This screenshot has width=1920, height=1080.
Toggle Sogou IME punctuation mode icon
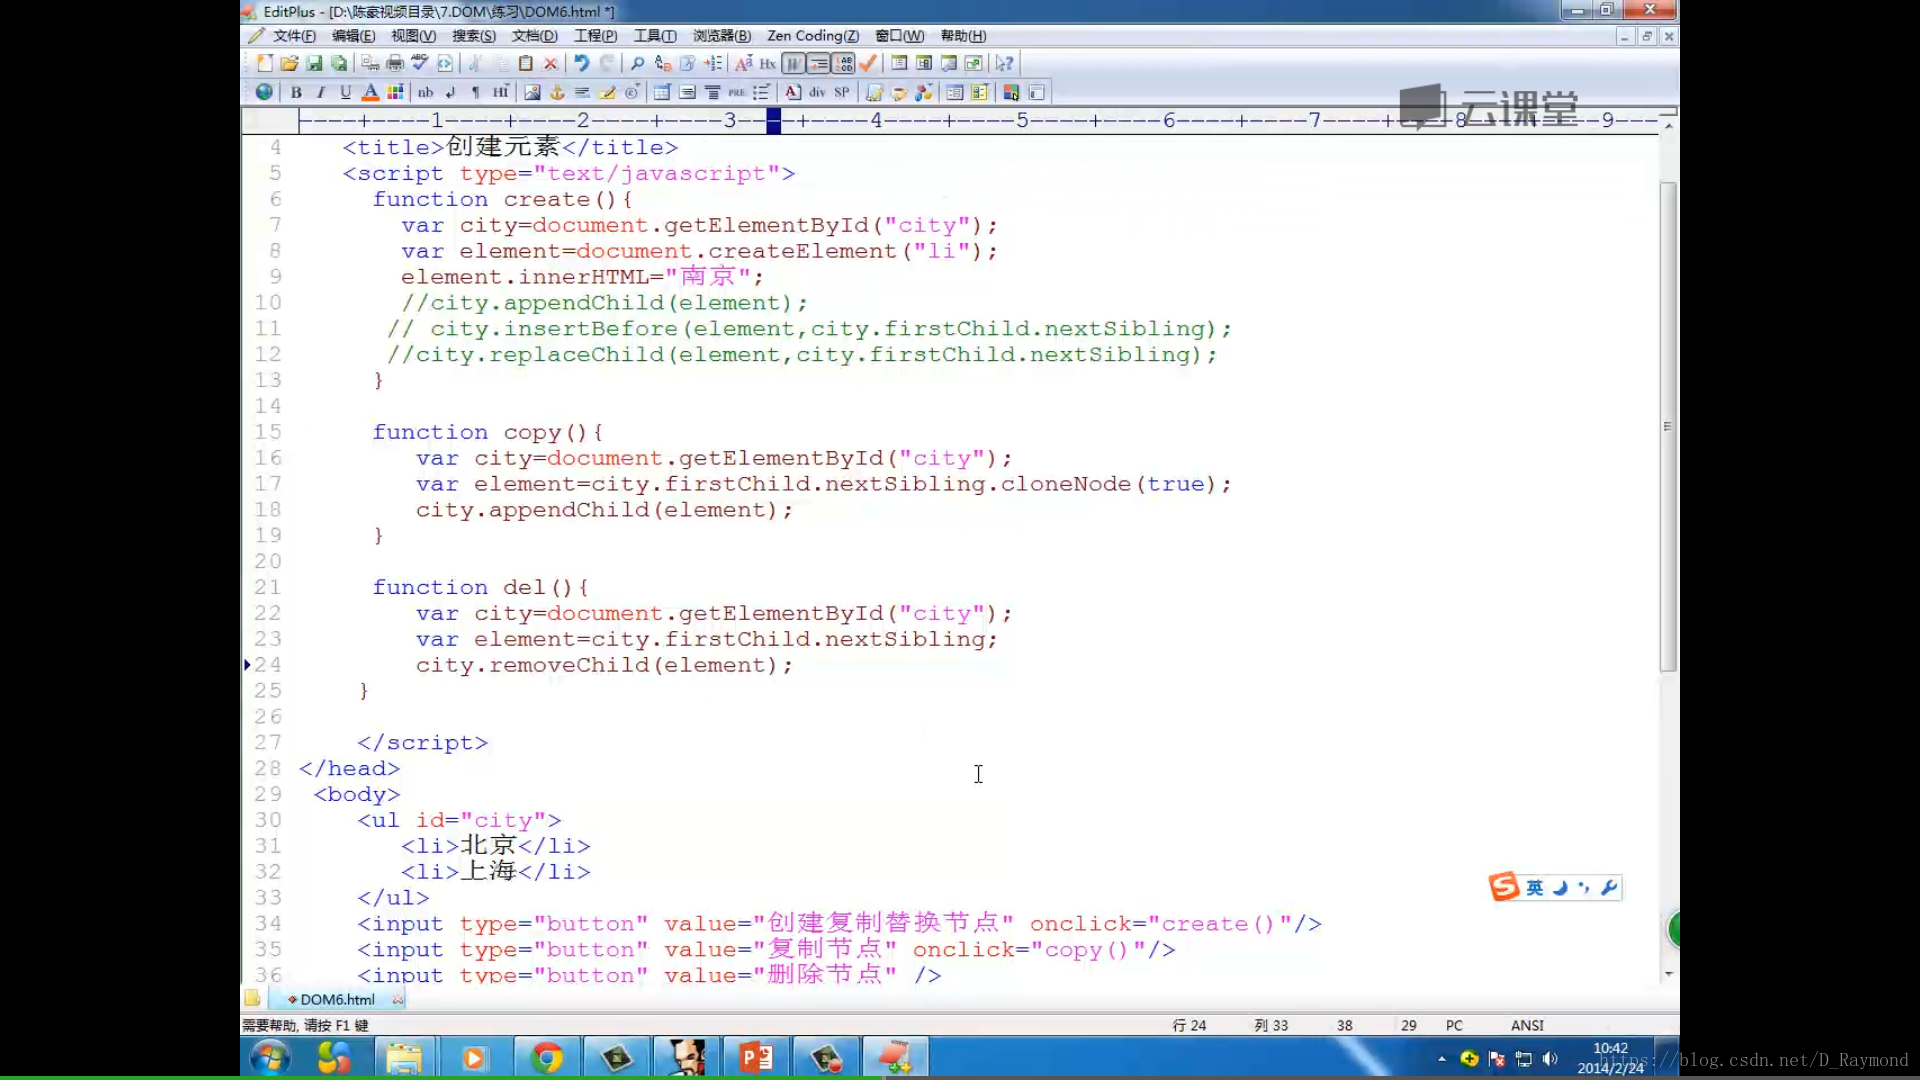(x=1583, y=888)
